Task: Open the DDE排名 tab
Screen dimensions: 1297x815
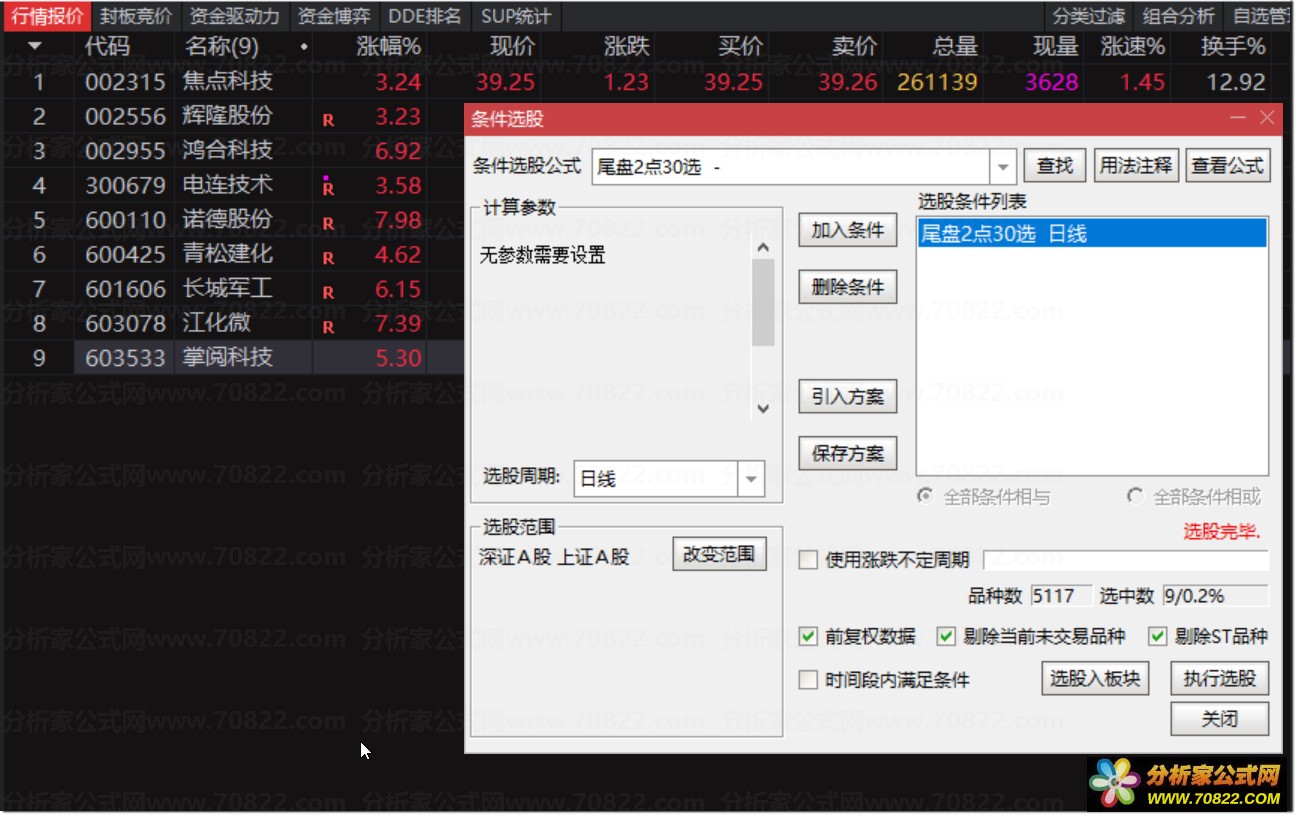Action: coord(425,16)
